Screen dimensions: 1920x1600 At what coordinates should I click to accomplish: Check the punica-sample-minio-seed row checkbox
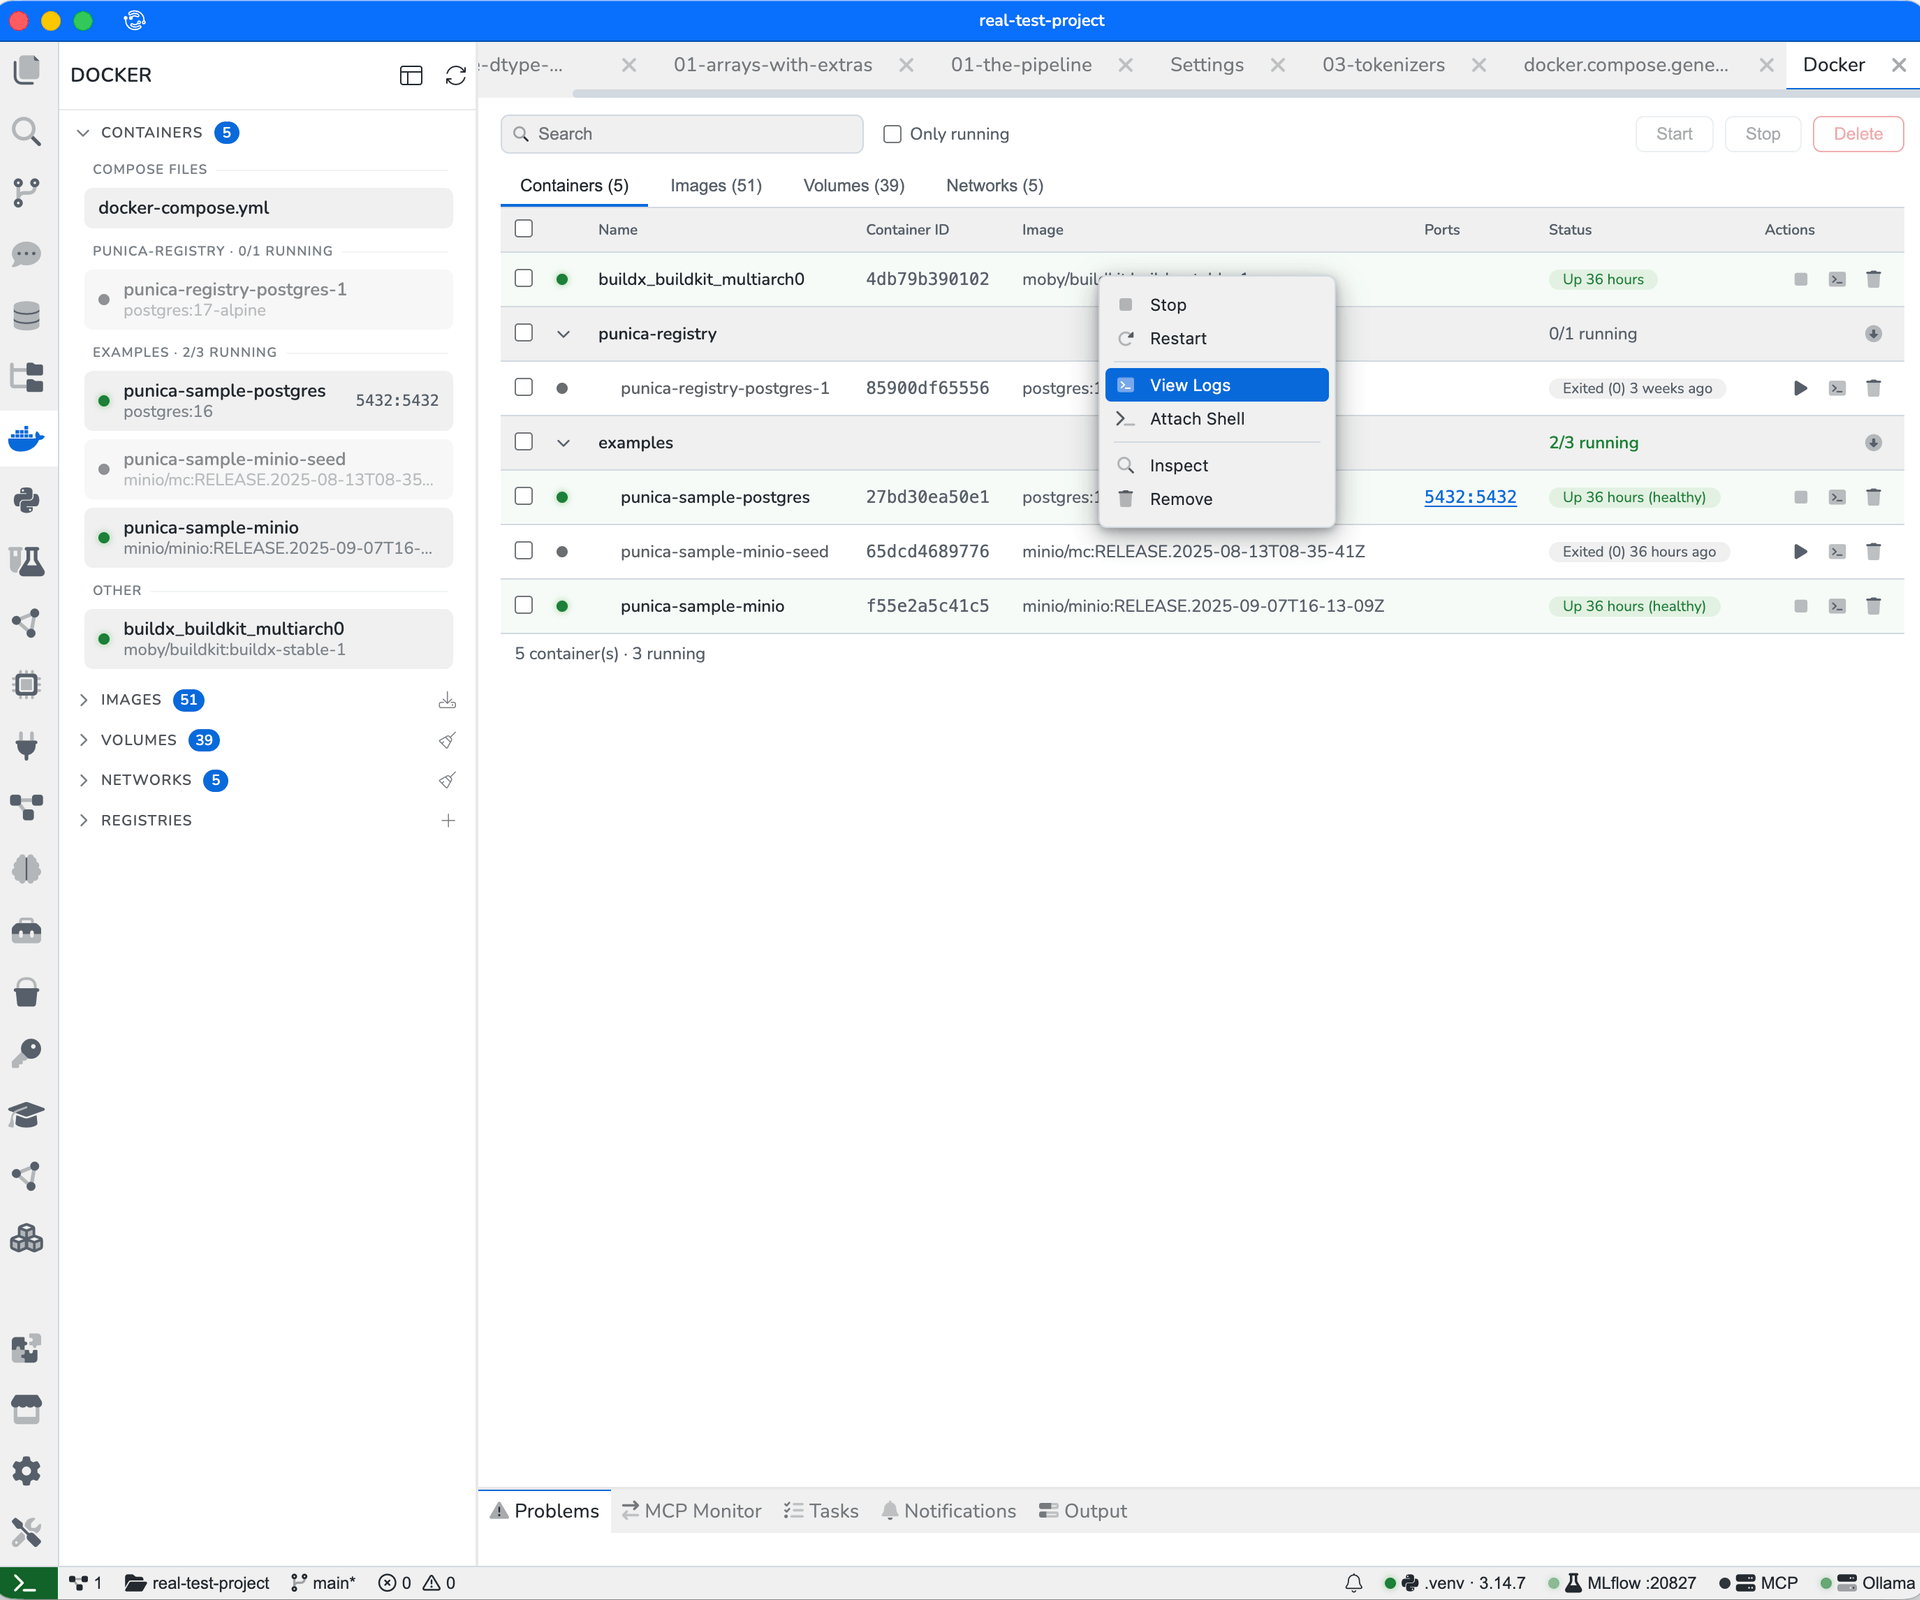523,551
